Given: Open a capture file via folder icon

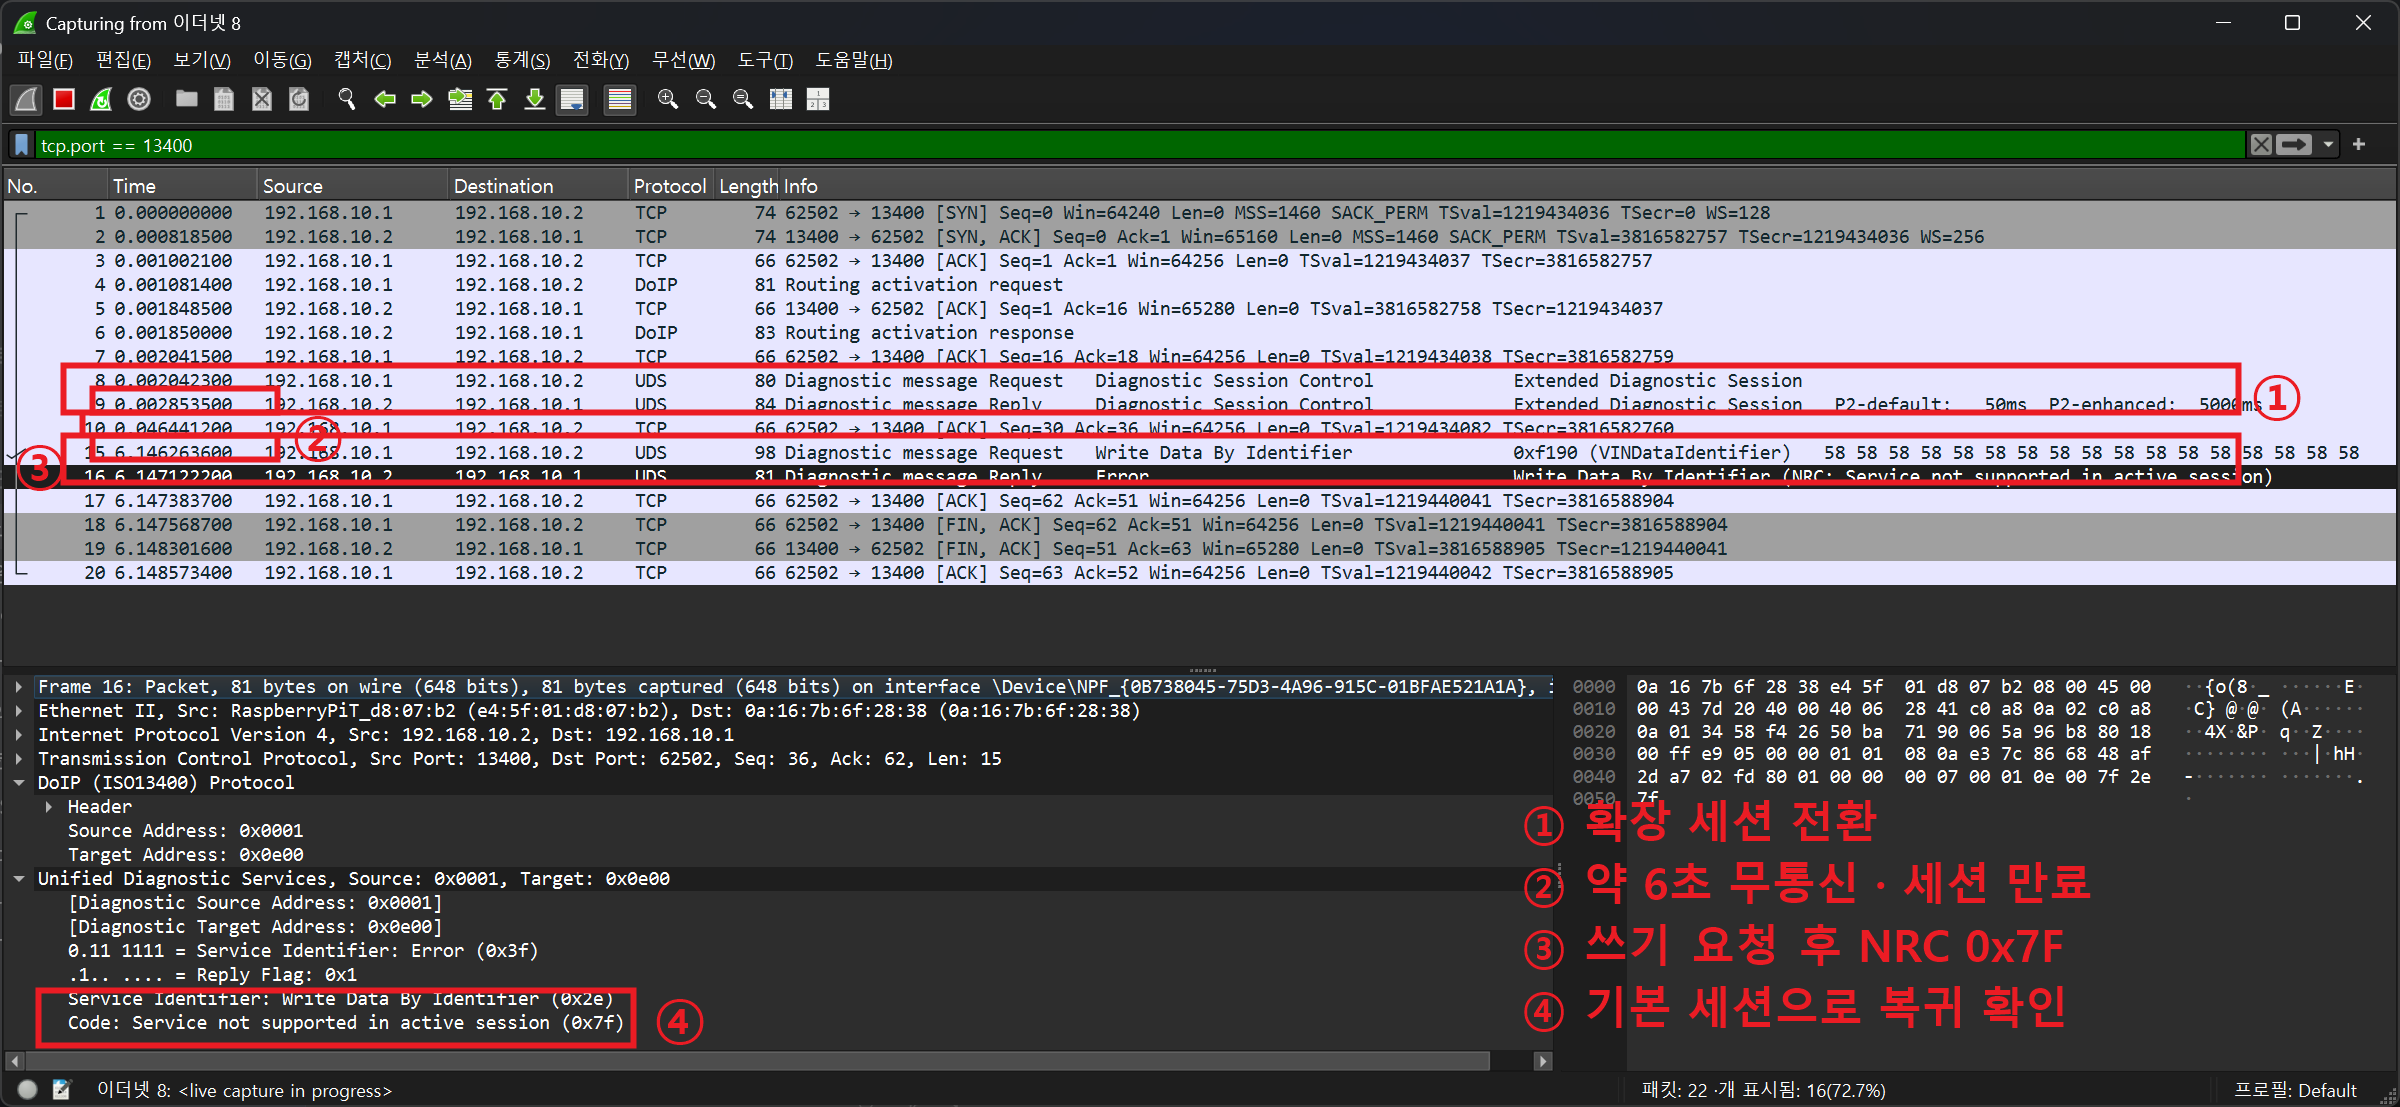Looking at the screenshot, I should [x=186, y=99].
